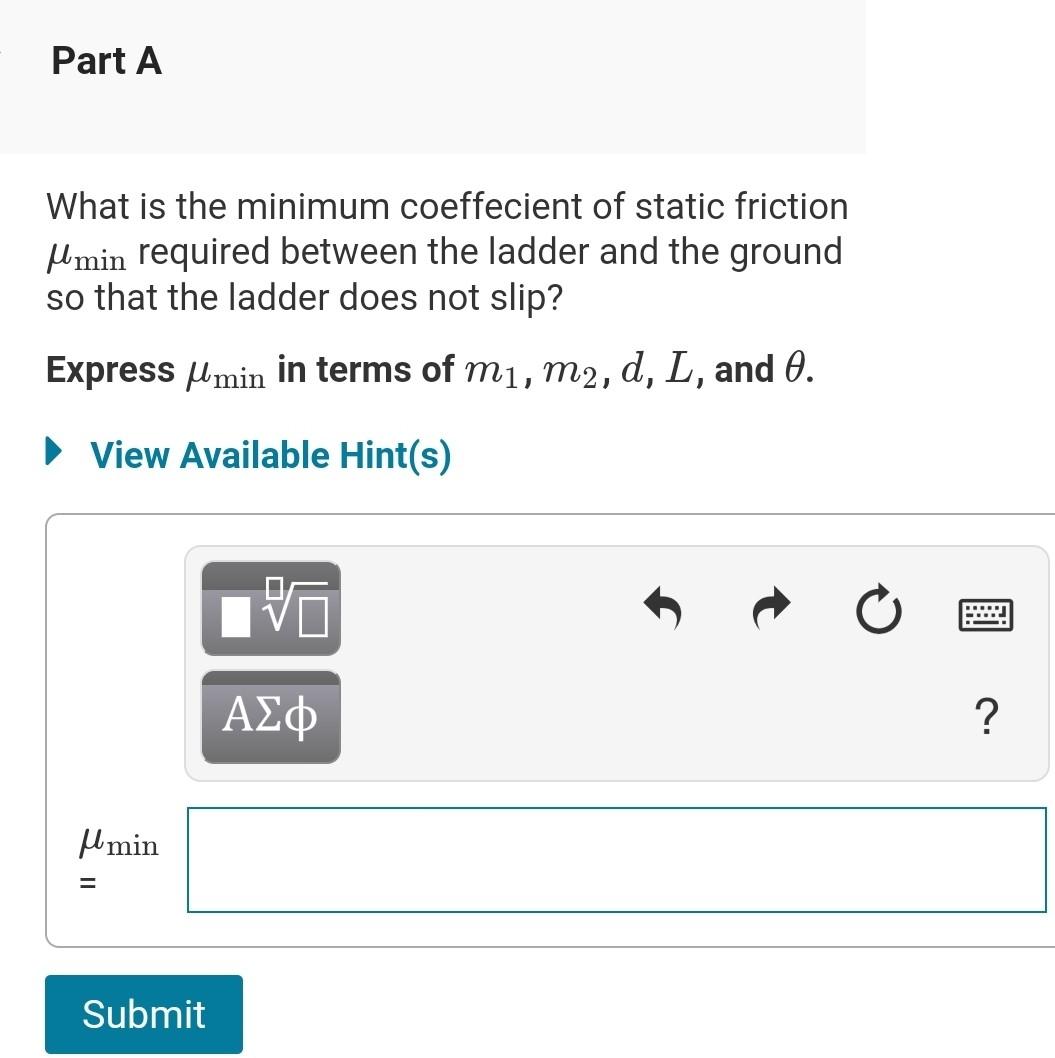
Task: Open the symbol palette under the templates button
Action: tap(270, 716)
